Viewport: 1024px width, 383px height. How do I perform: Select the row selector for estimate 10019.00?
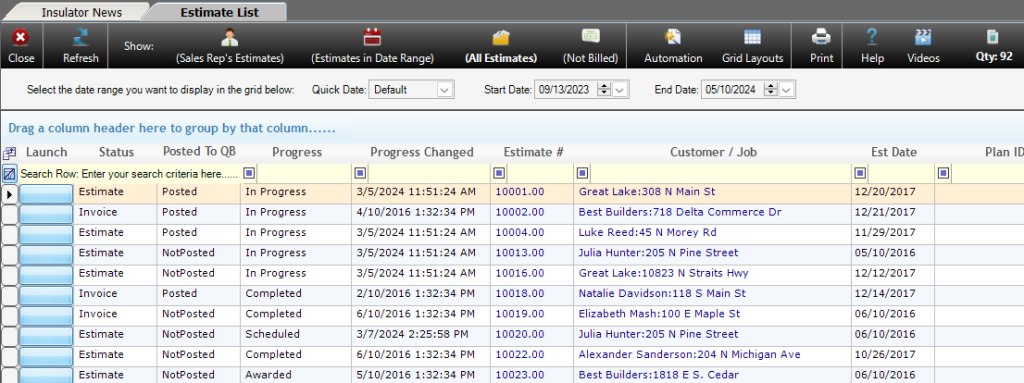(9, 315)
